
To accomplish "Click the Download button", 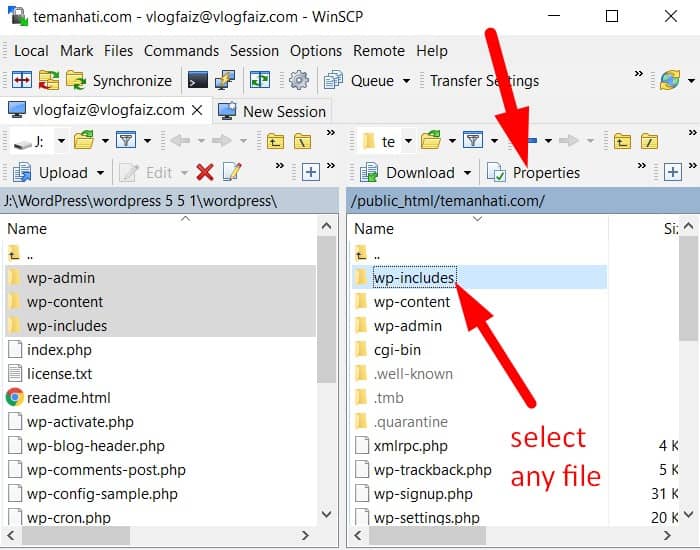I will (x=407, y=173).
